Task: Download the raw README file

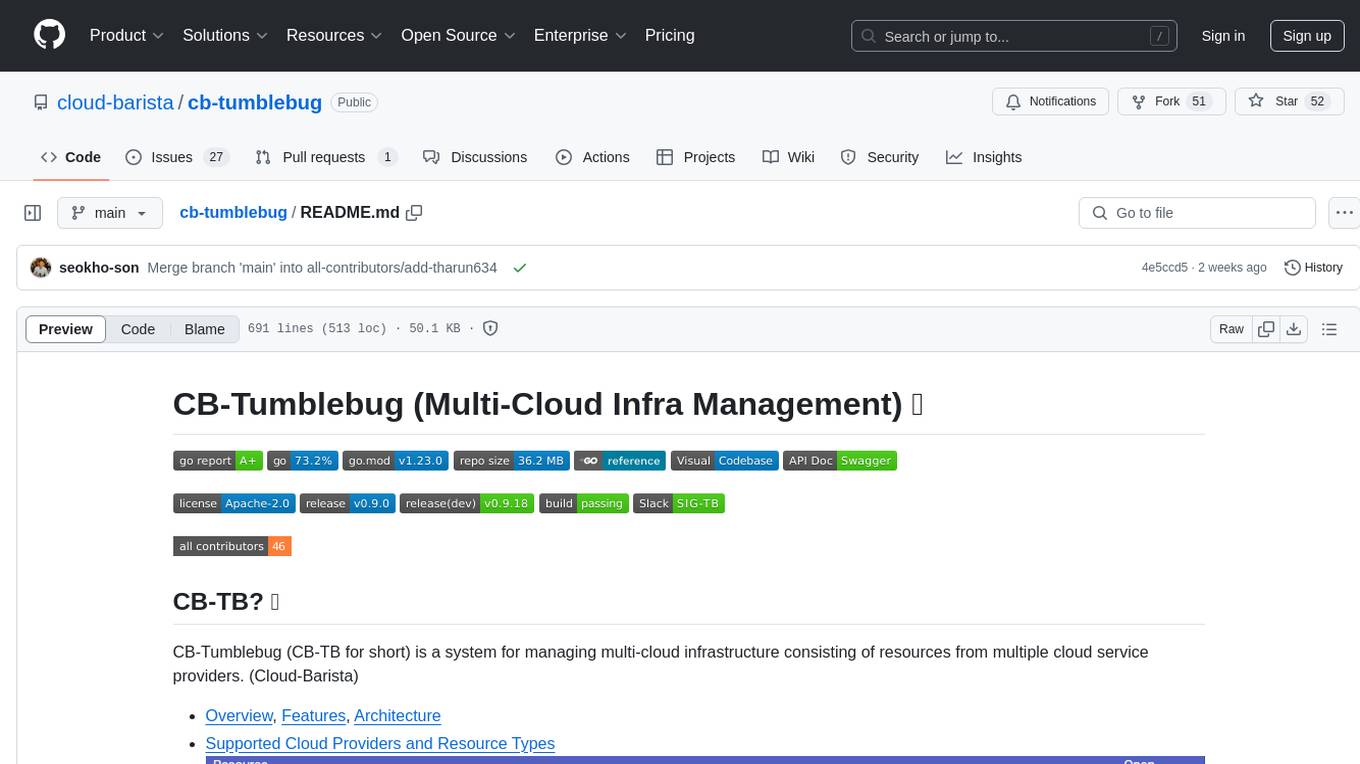Action: click(1293, 329)
